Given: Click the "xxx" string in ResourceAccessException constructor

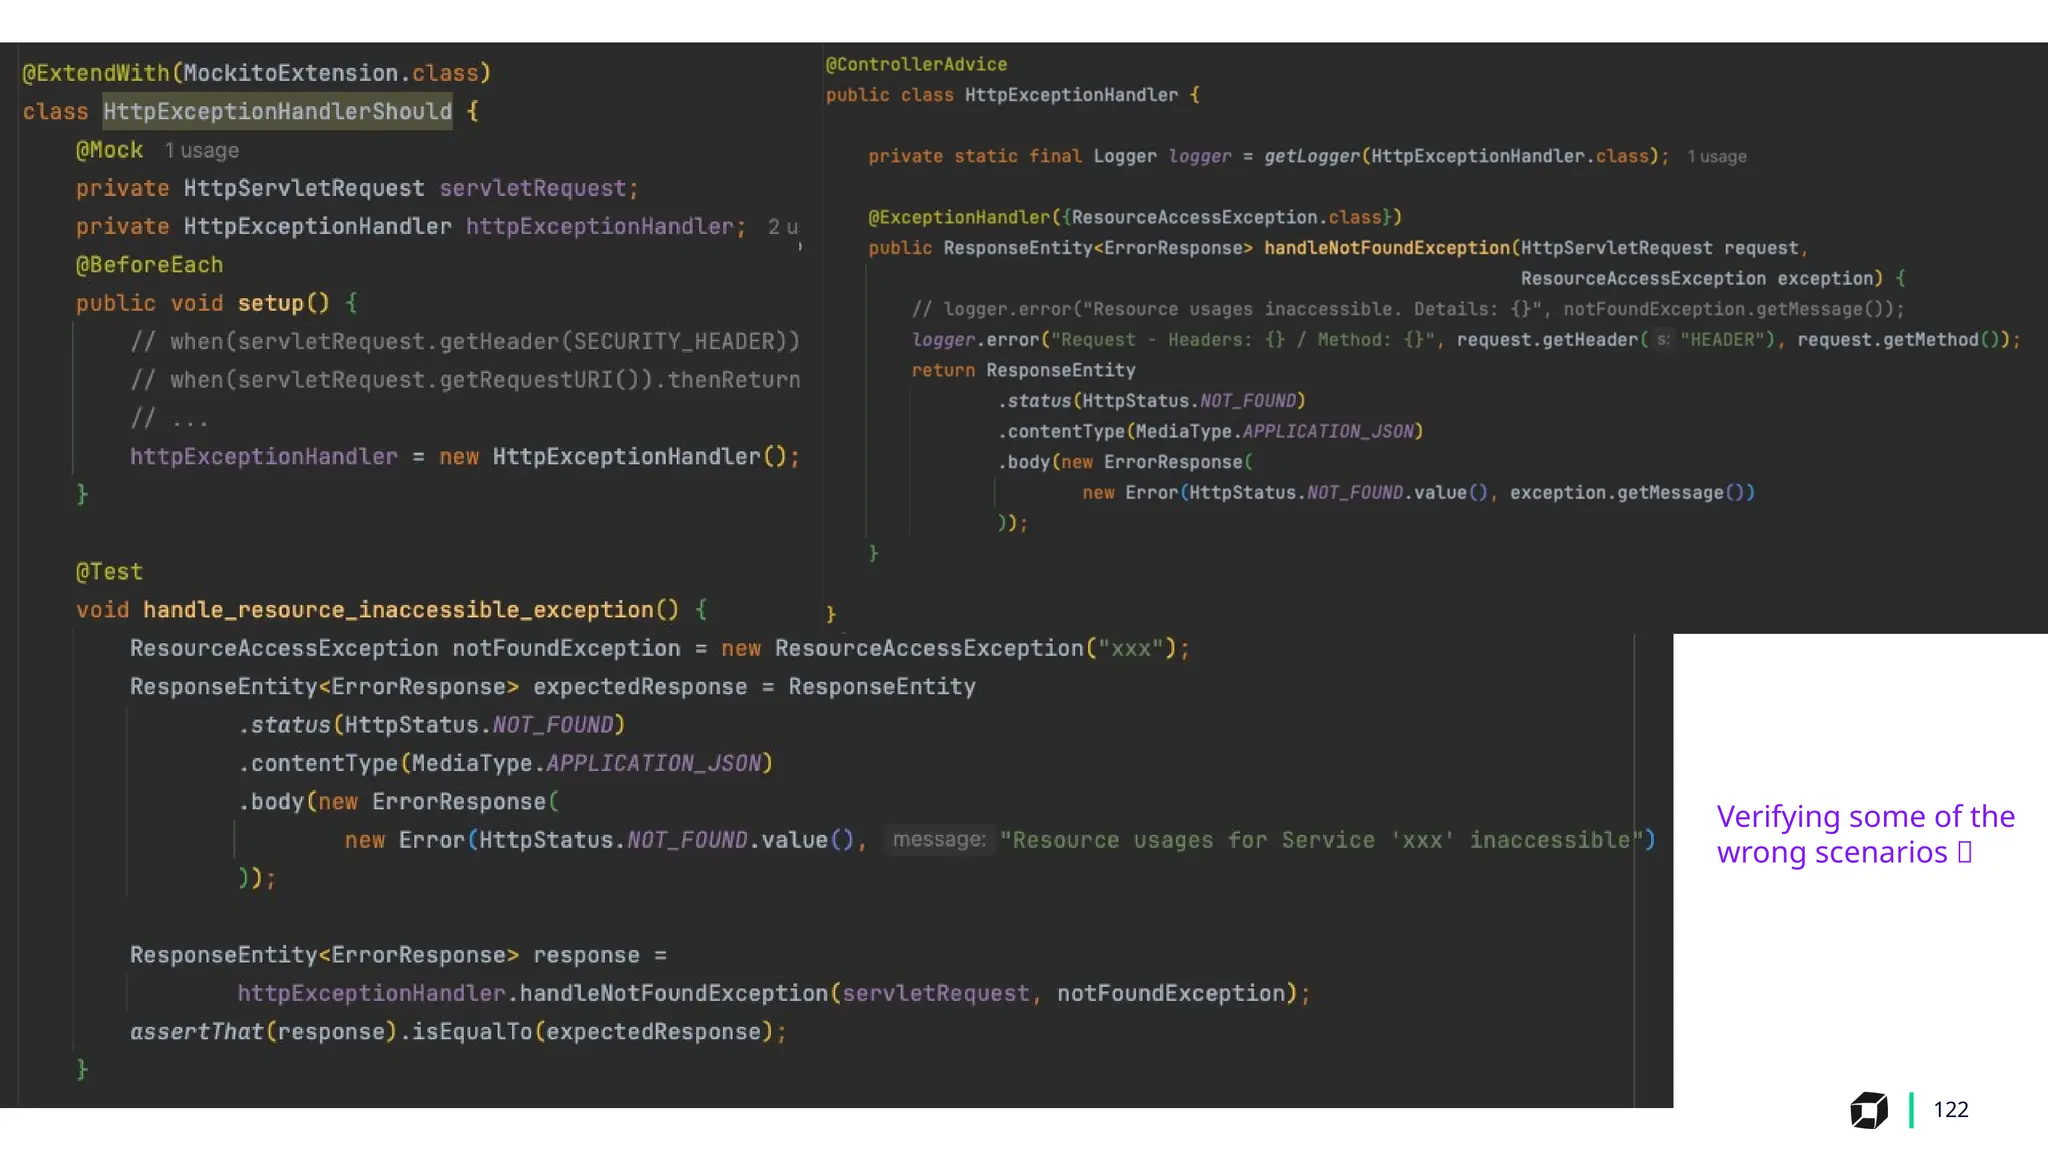Looking at the screenshot, I should pos(1130,649).
